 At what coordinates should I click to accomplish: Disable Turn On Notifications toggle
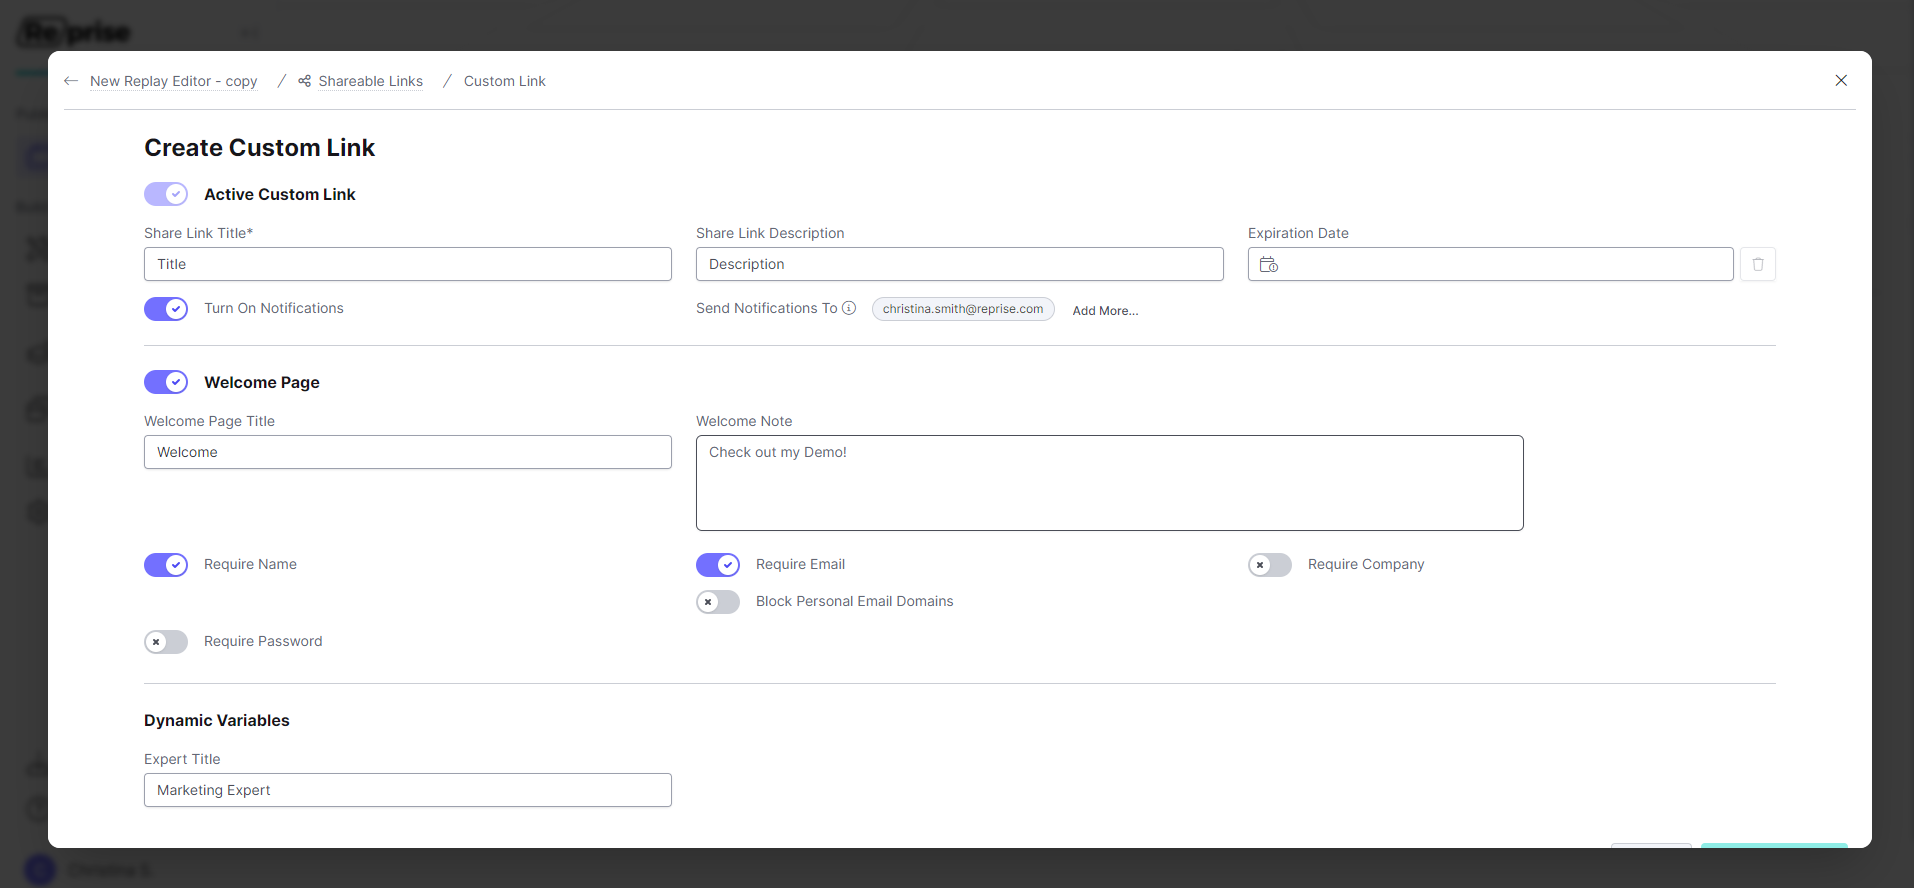pos(166,309)
